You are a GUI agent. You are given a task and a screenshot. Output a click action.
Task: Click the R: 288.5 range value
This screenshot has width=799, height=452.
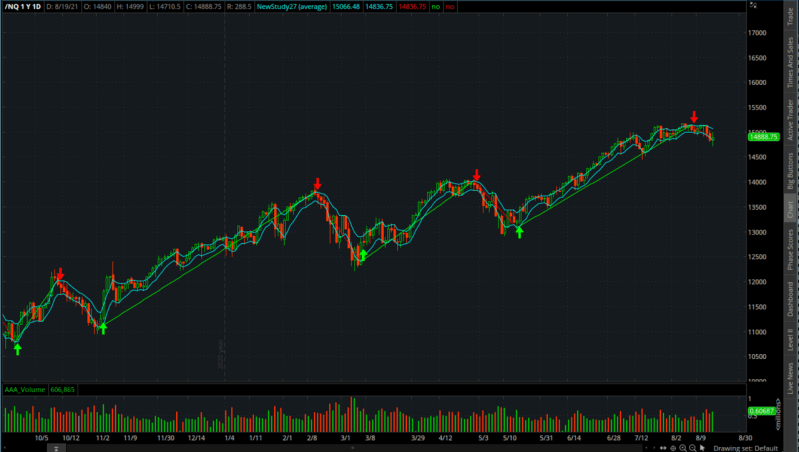[x=238, y=7]
